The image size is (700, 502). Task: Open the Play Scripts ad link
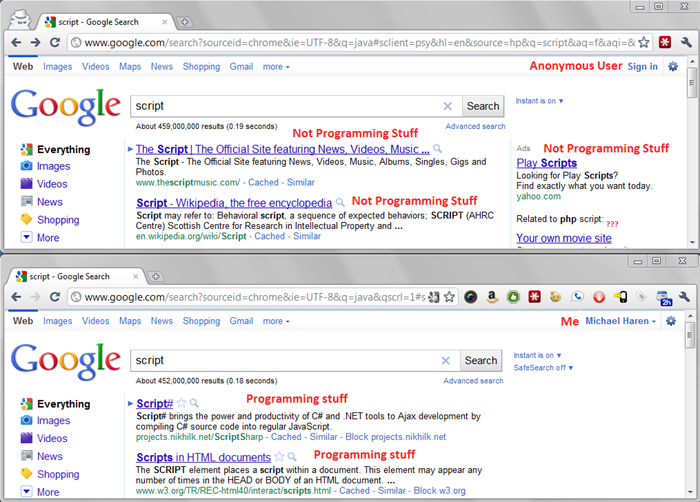[546, 163]
